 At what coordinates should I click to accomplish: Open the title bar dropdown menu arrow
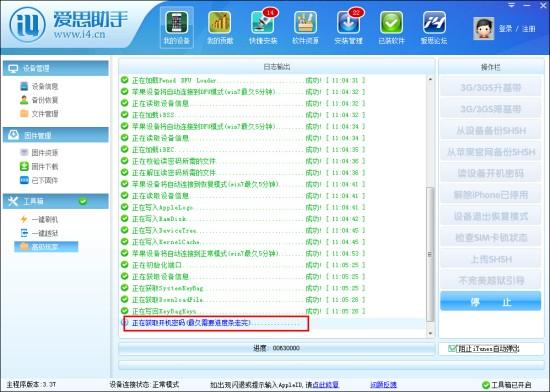pyautogui.click(x=512, y=5)
